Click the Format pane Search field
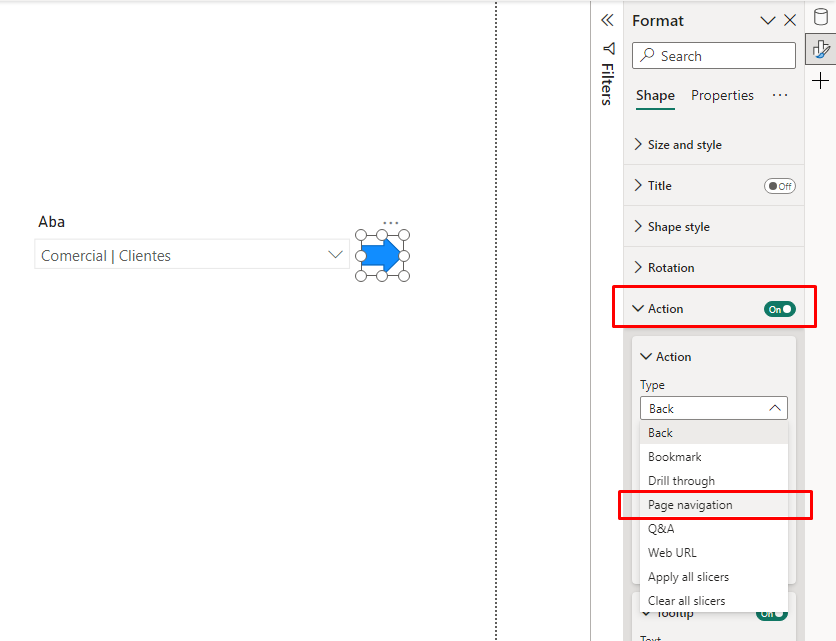The width and height of the screenshot is (836, 641). [714, 56]
